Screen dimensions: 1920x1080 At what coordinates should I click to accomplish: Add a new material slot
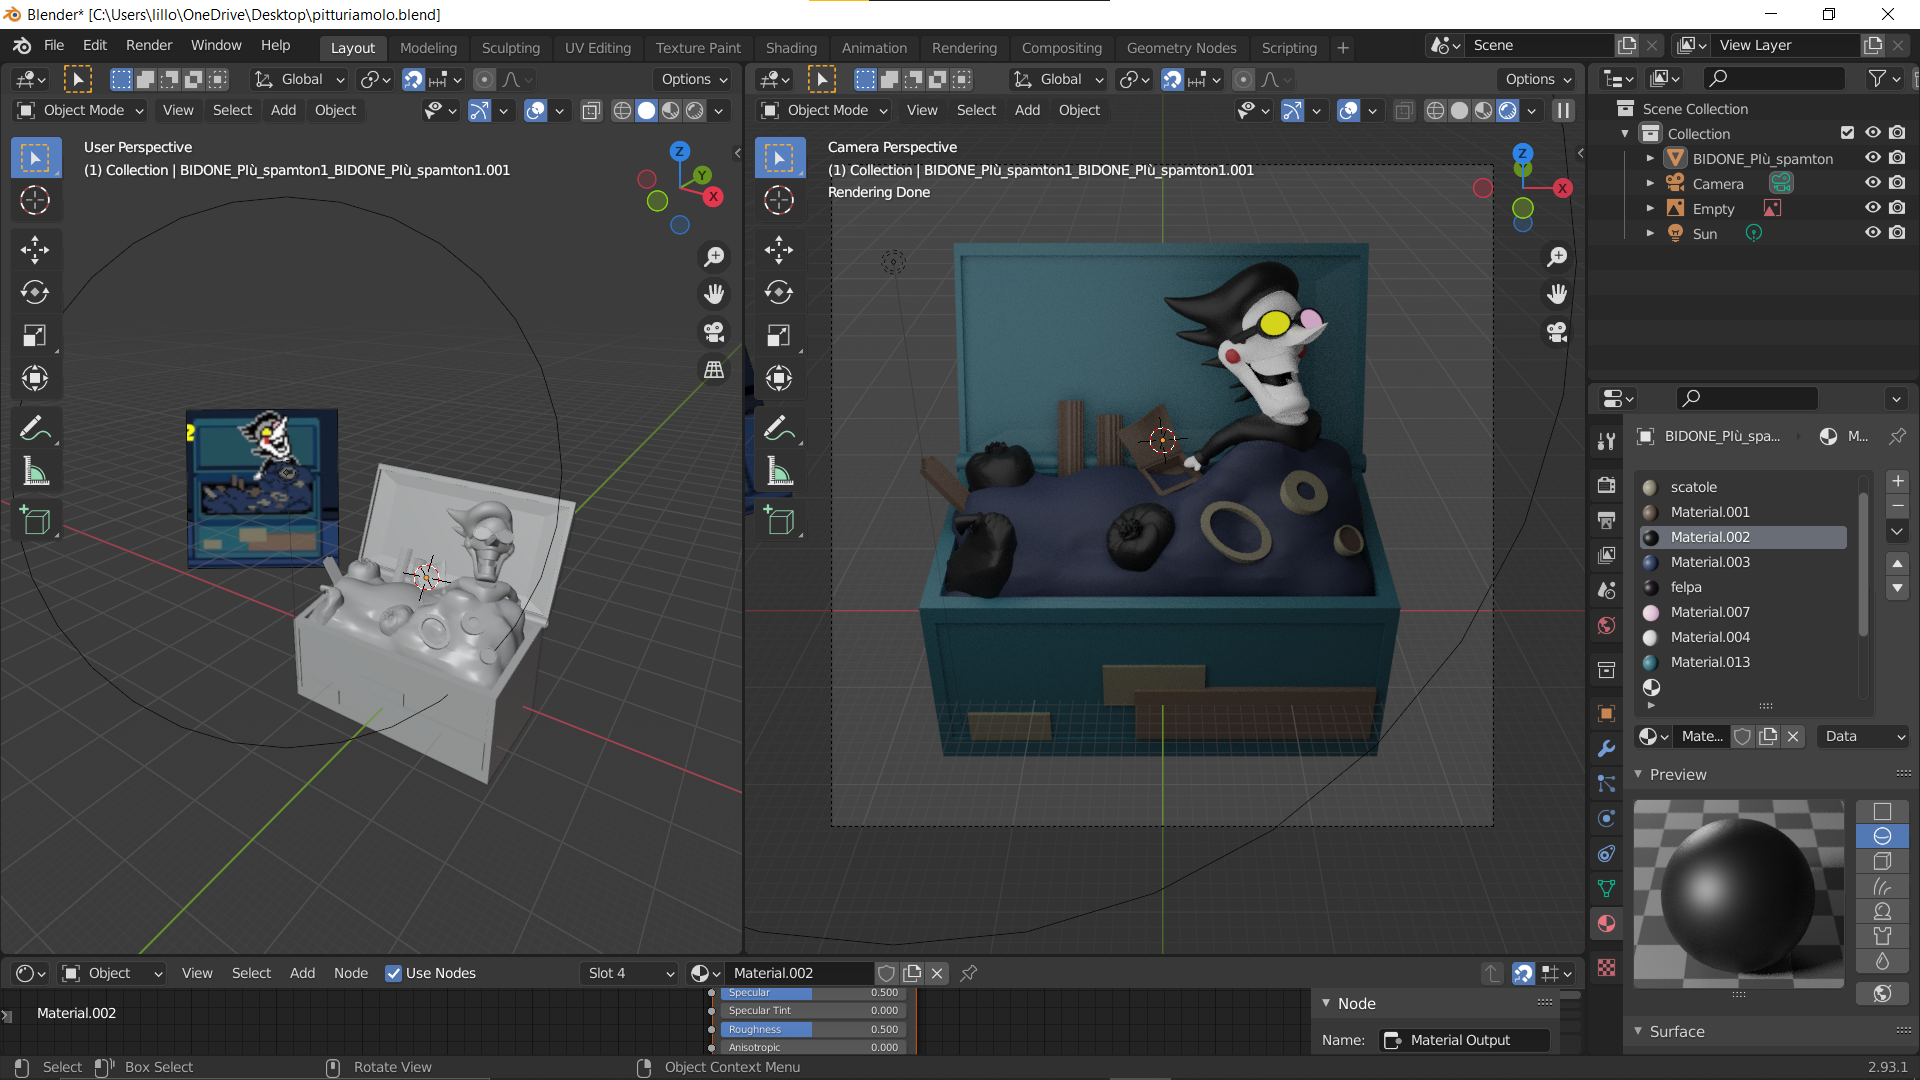coord(1896,481)
